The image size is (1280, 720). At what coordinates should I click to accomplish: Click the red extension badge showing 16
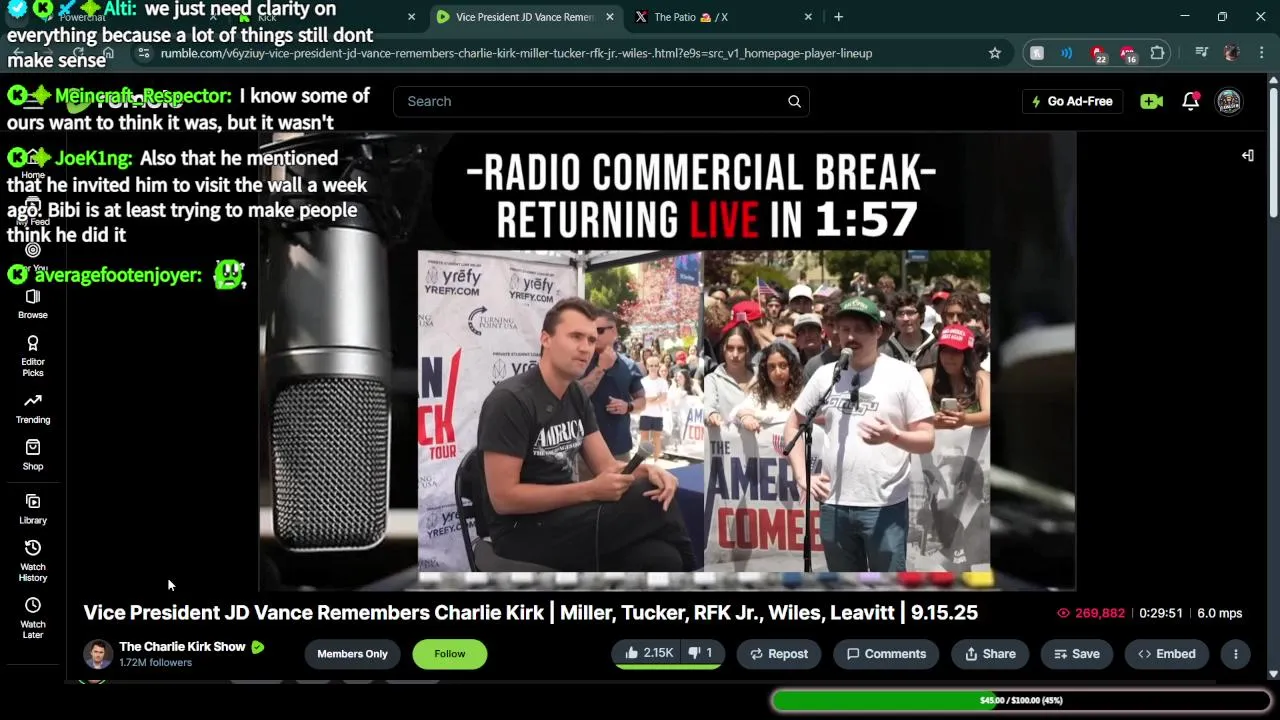(x=1128, y=54)
